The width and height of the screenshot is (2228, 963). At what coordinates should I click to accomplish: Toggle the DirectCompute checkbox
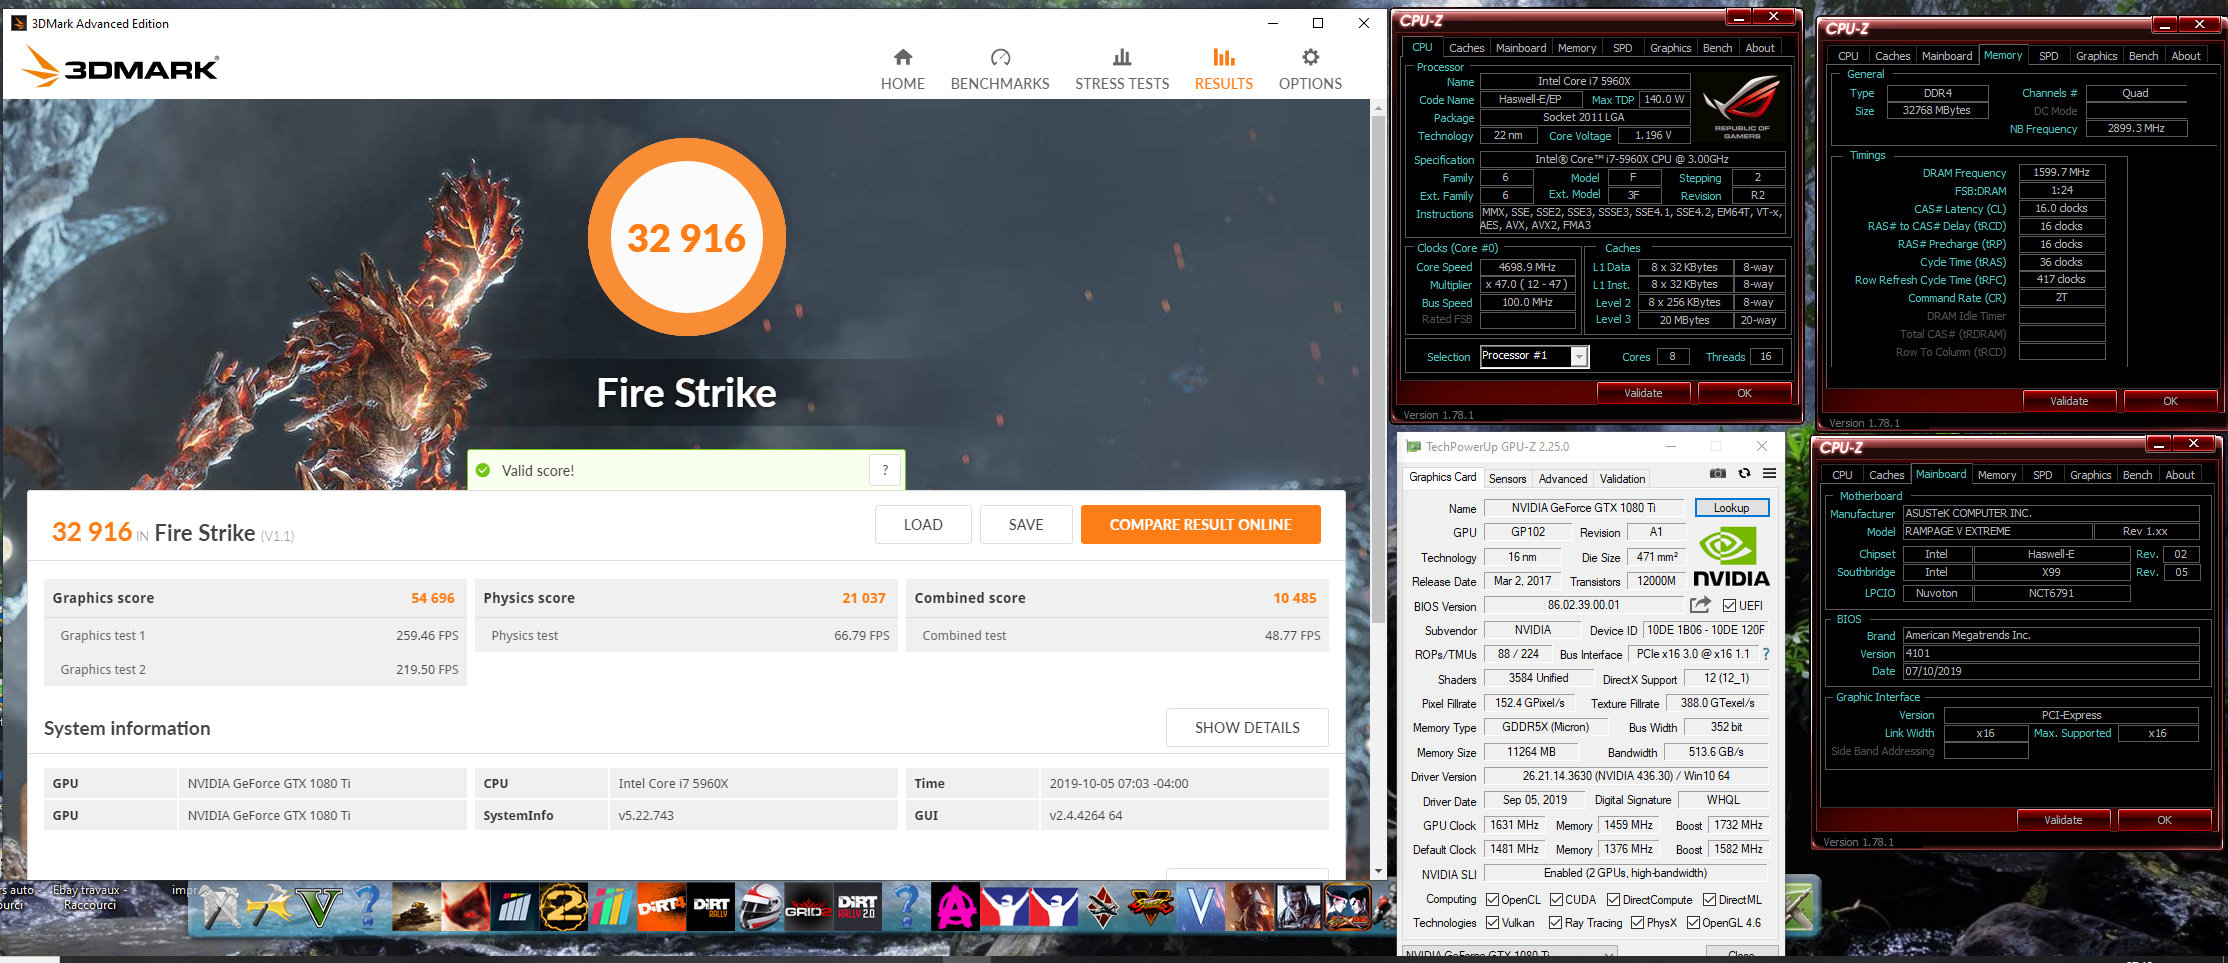tap(1613, 900)
